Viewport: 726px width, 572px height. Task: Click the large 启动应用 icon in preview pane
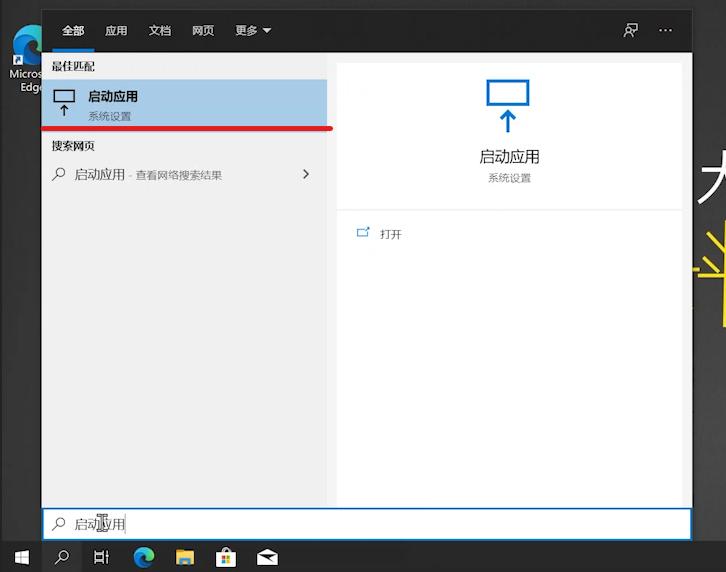508,106
